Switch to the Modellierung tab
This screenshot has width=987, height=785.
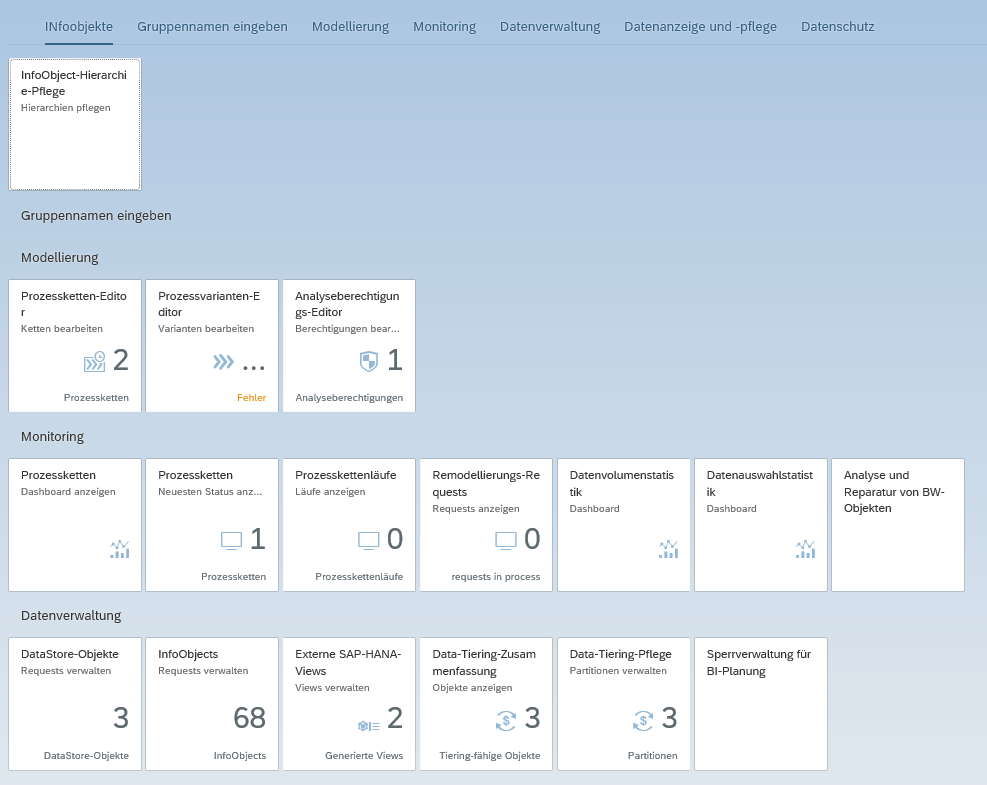click(x=350, y=26)
